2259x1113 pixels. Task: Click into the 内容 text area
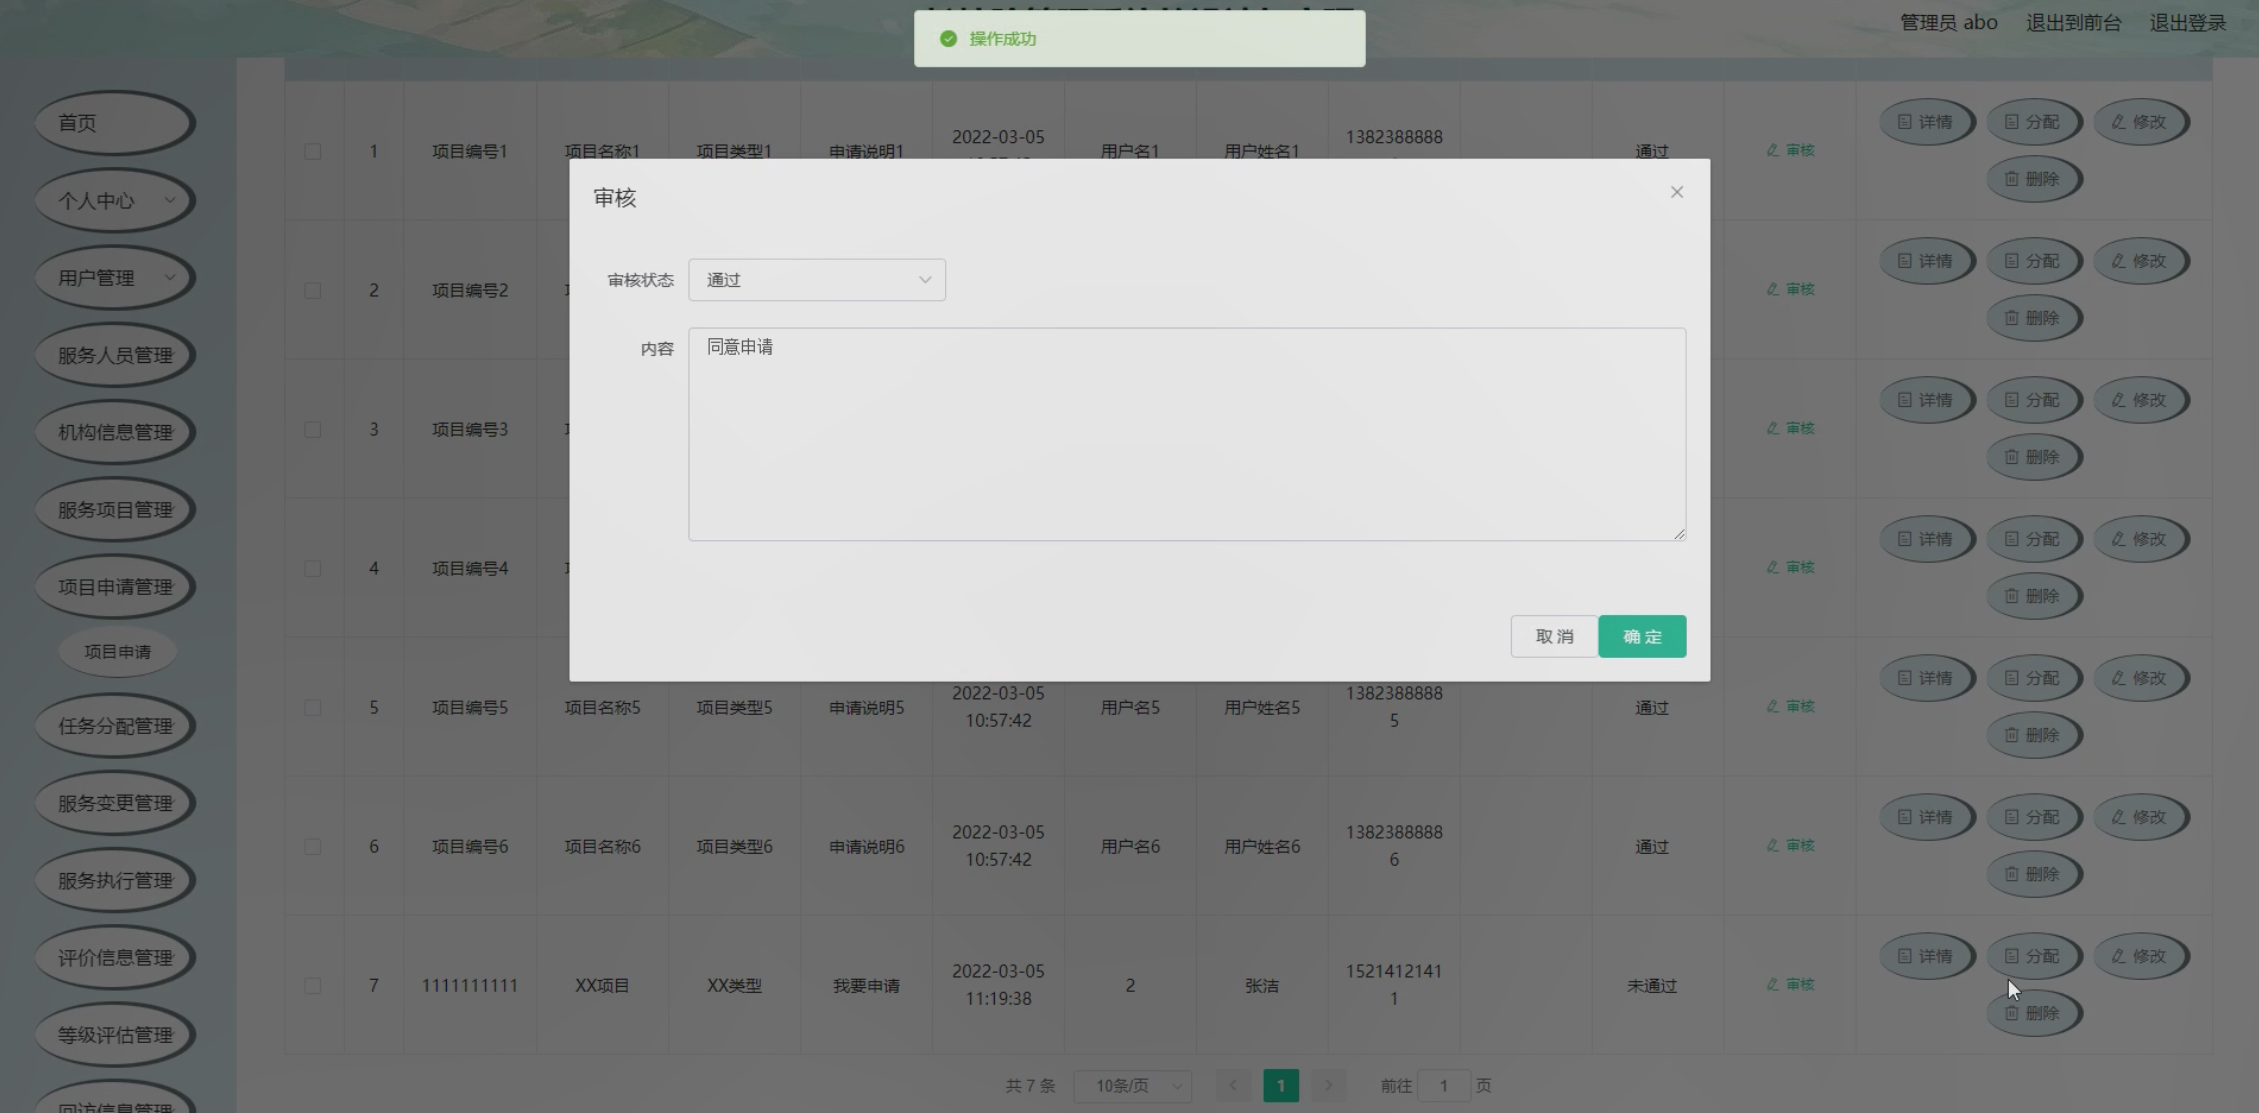(x=1186, y=435)
